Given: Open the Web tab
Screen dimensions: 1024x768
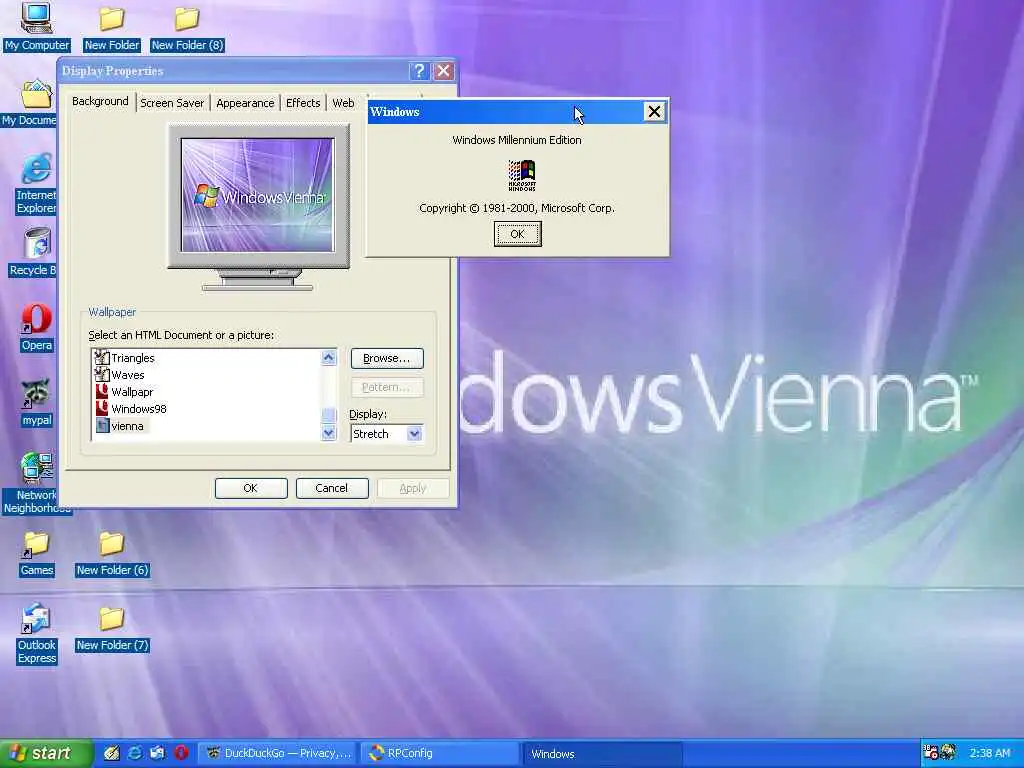Looking at the screenshot, I should click(344, 103).
